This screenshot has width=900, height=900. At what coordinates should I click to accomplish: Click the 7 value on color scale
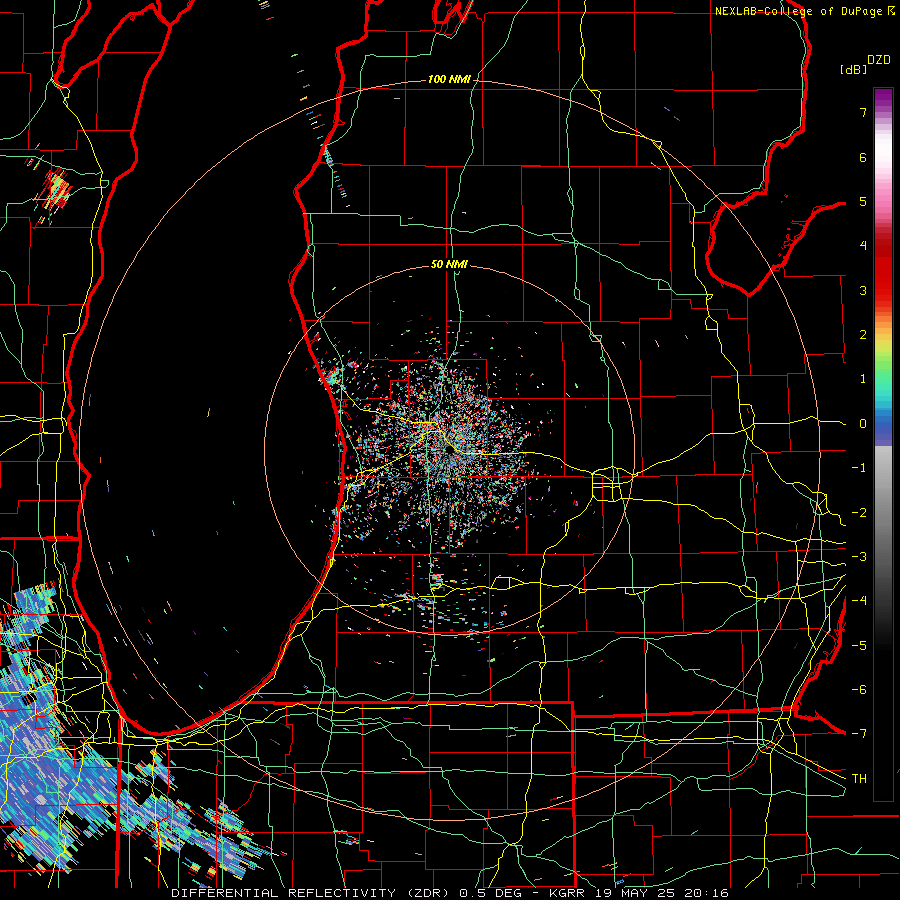pos(863,112)
